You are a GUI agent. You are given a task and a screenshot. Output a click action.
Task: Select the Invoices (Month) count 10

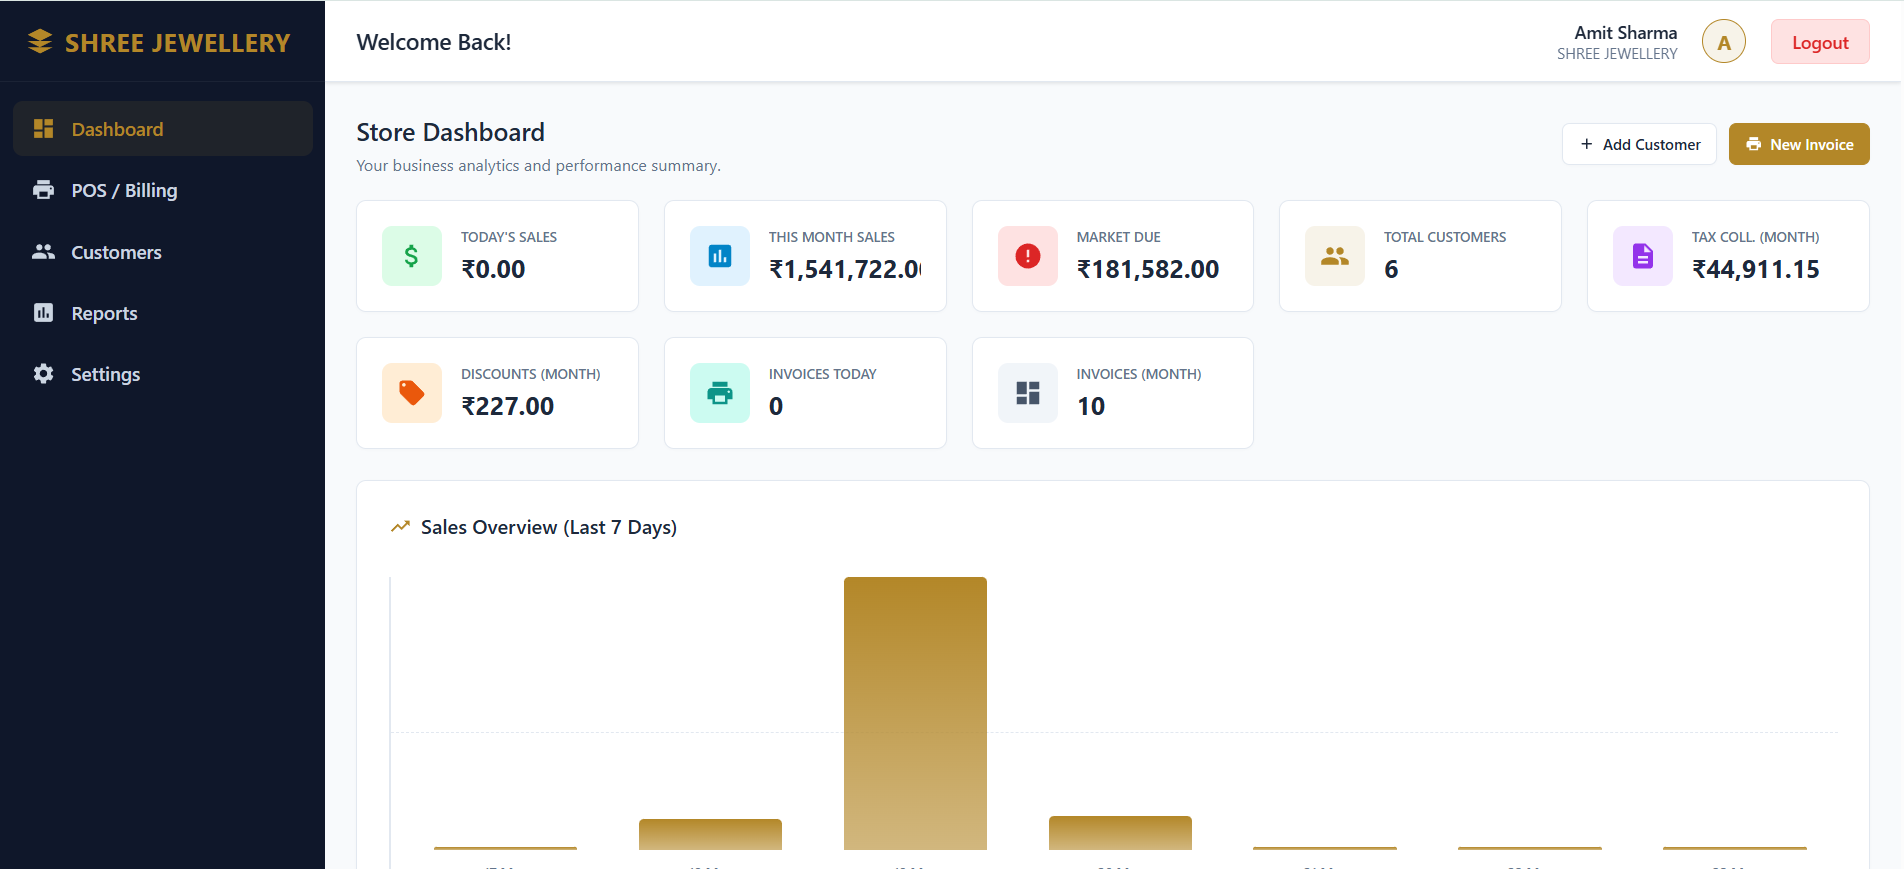pos(1091,406)
